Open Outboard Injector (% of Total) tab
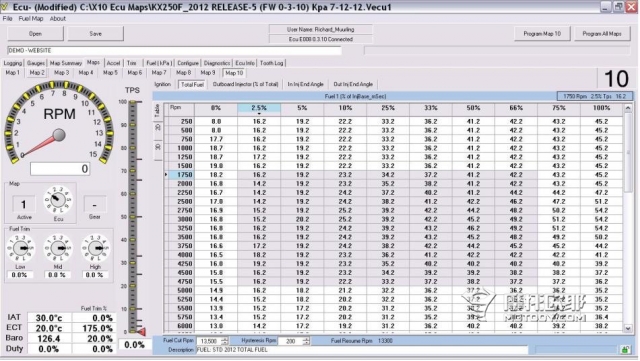Viewport: 640px width, 361px height. [x=245, y=84]
